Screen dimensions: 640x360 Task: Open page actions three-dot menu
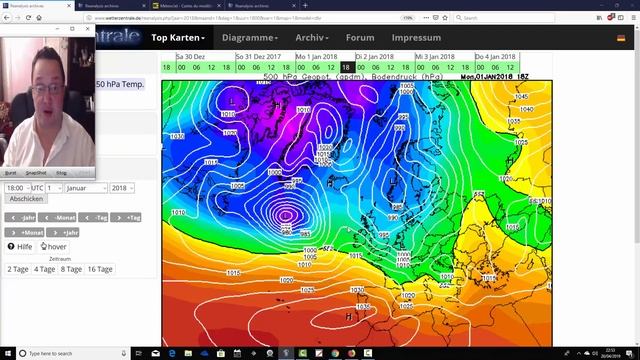pyautogui.click(x=426, y=18)
